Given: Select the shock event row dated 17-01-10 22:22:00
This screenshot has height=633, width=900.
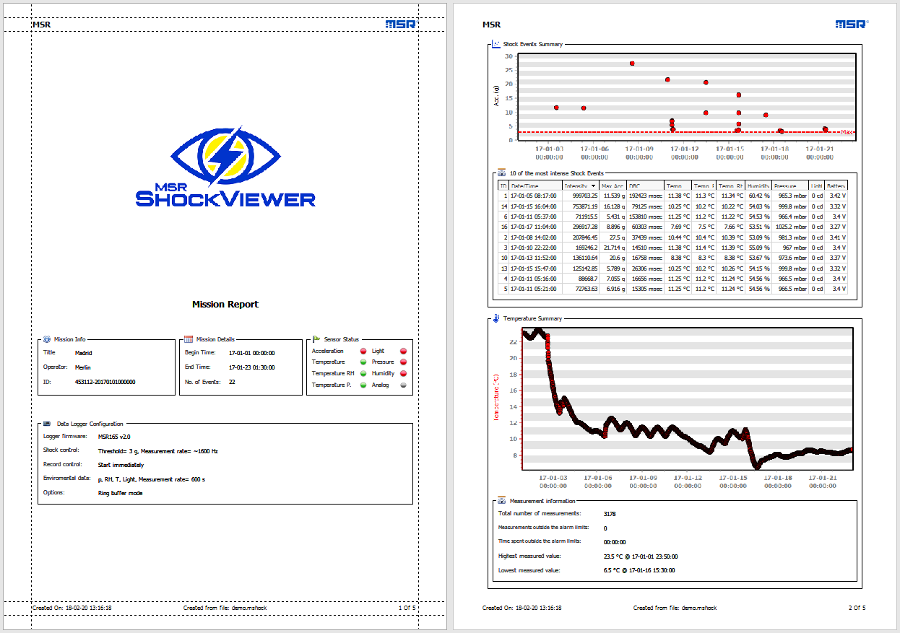Looking at the screenshot, I should pos(673,247).
